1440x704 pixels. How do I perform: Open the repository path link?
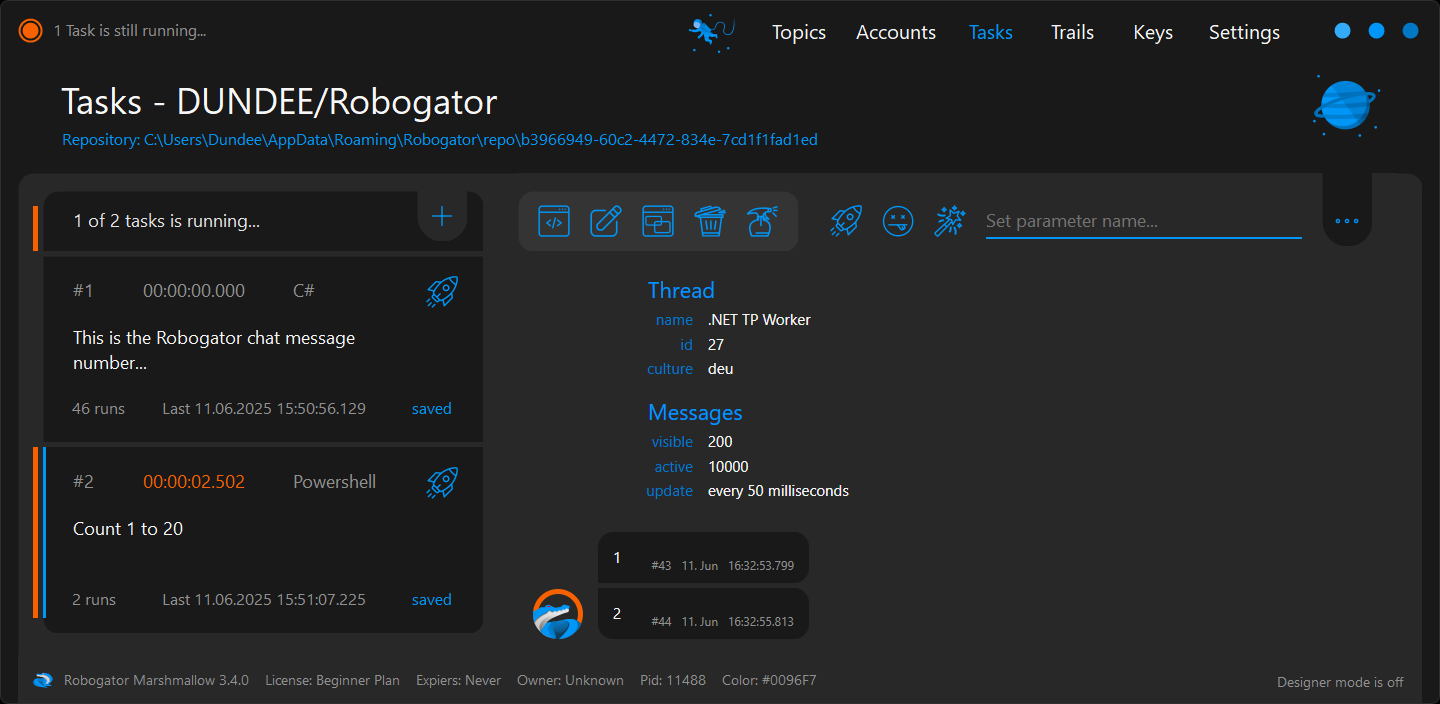(440, 140)
